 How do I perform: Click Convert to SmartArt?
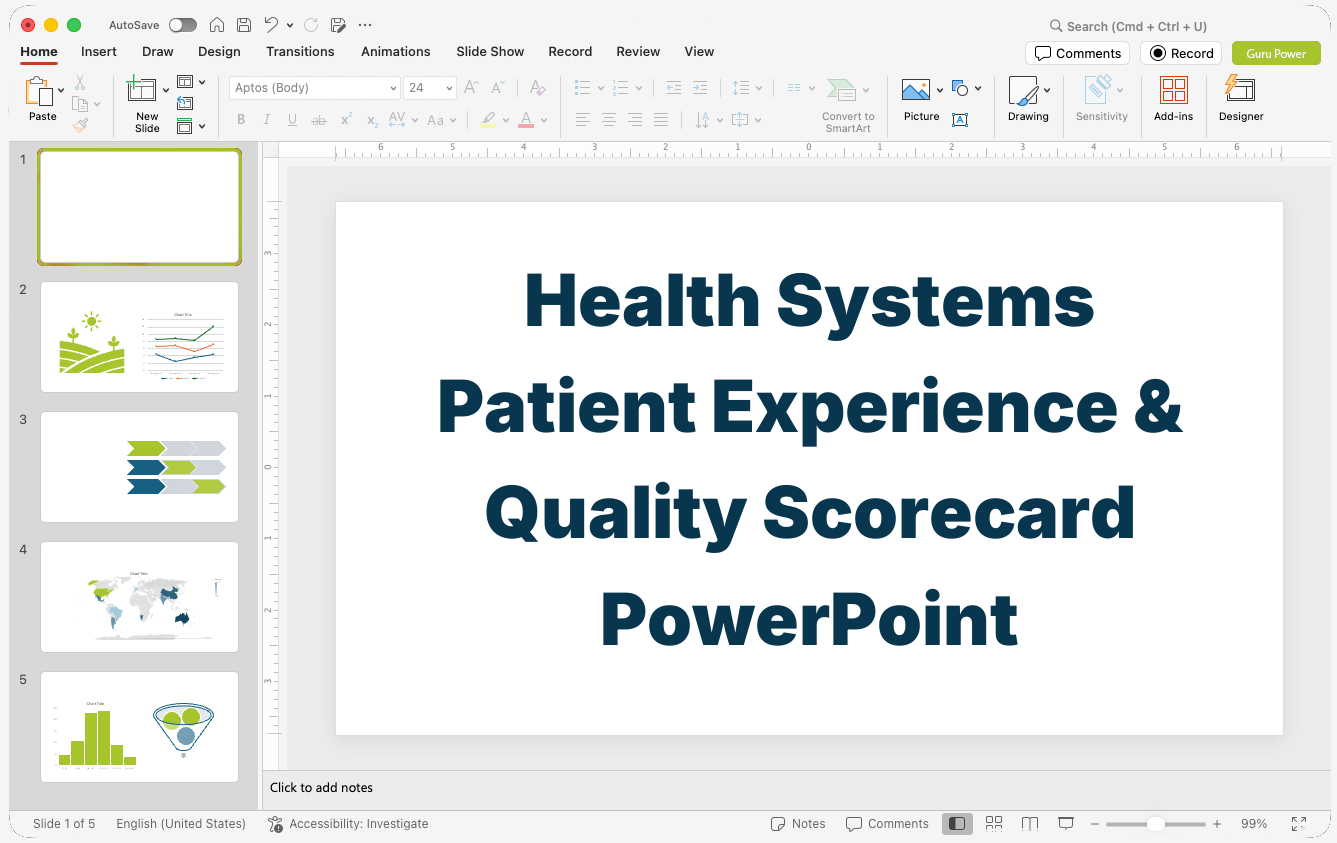pyautogui.click(x=848, y=105)
